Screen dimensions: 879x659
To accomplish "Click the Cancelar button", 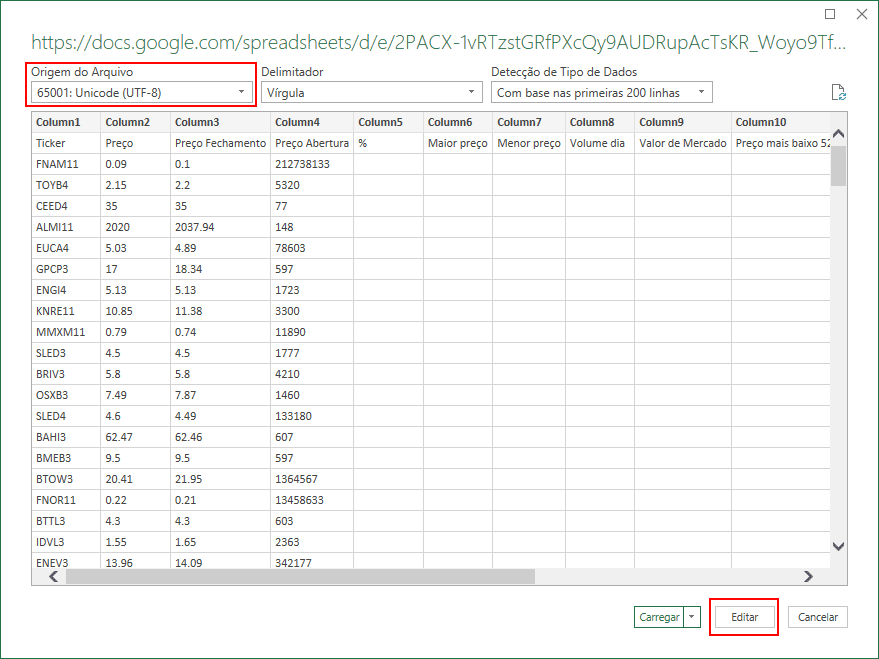I will pyautogui.click(x=817, y=618).
